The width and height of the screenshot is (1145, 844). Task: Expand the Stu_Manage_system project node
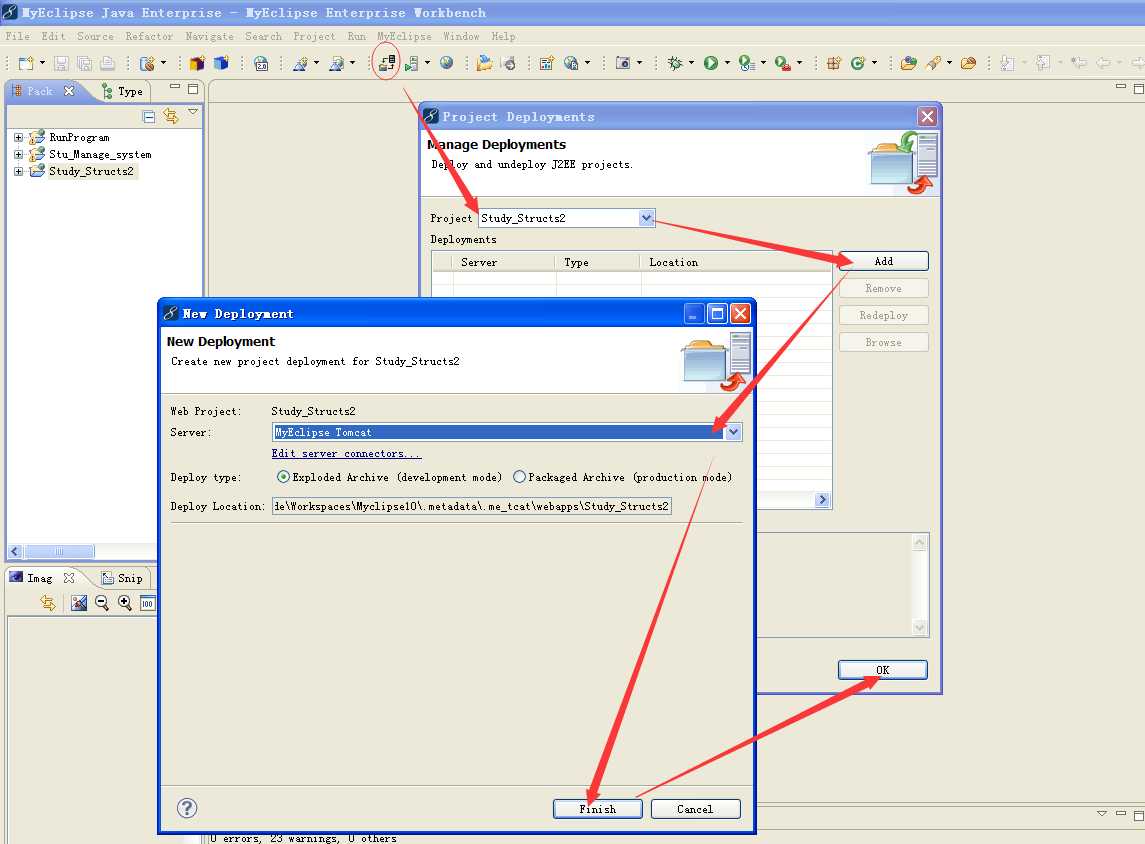coord(18,154)
